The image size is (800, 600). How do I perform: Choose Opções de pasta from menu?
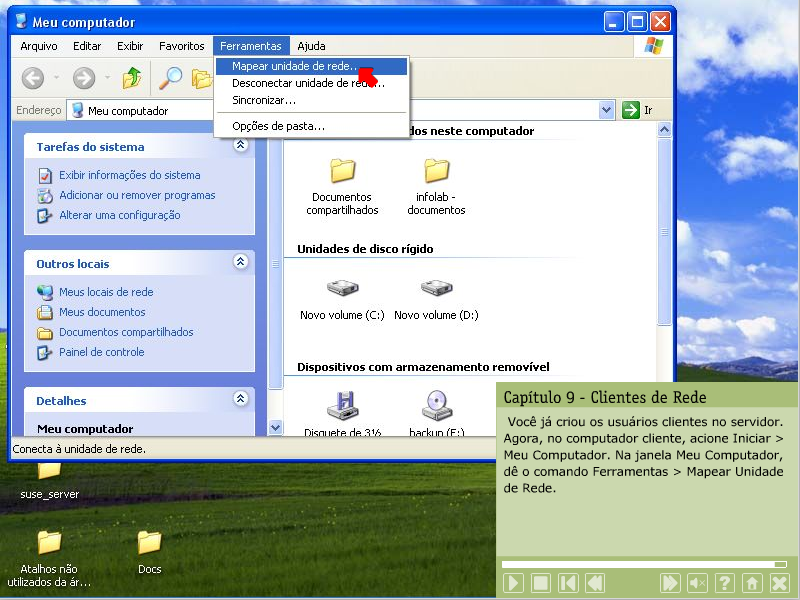(278, 126)
